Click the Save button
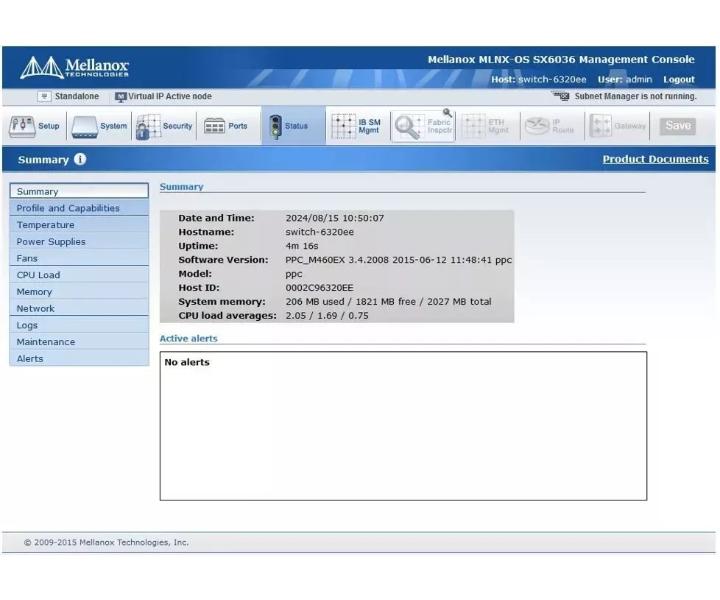The width and height of the screenshot is (720, 600). [678, 126]
